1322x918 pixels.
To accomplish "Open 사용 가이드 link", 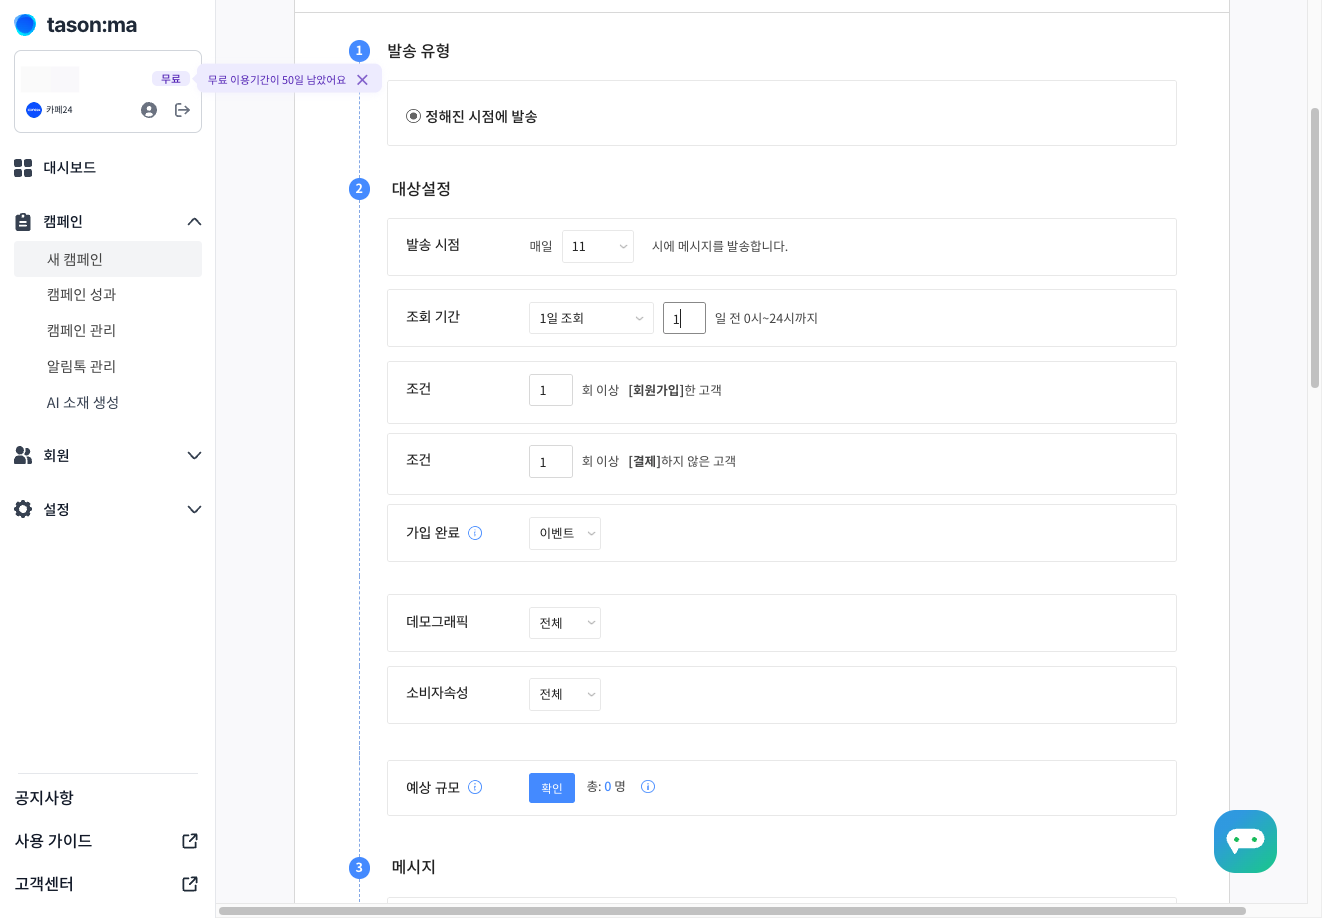I will (53, 841).
